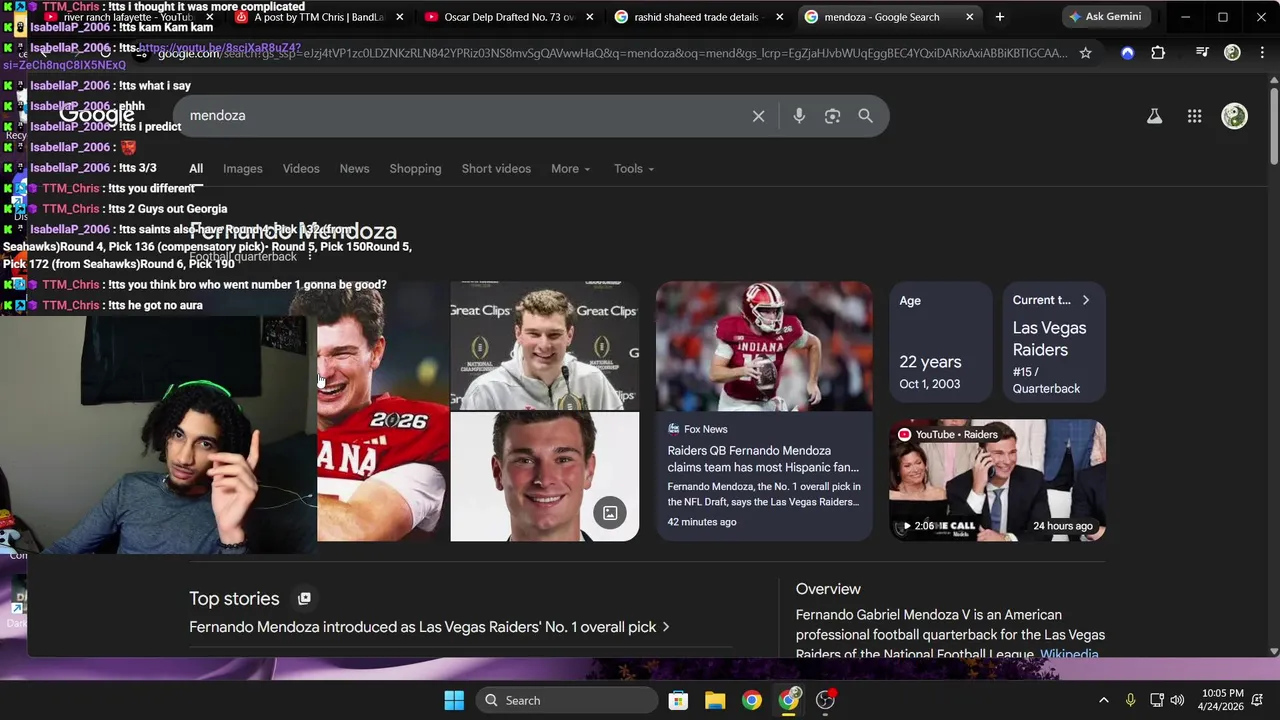
Task: Expand the More filters dropdown
Action: pyautogui.click(x=570, y=169)
